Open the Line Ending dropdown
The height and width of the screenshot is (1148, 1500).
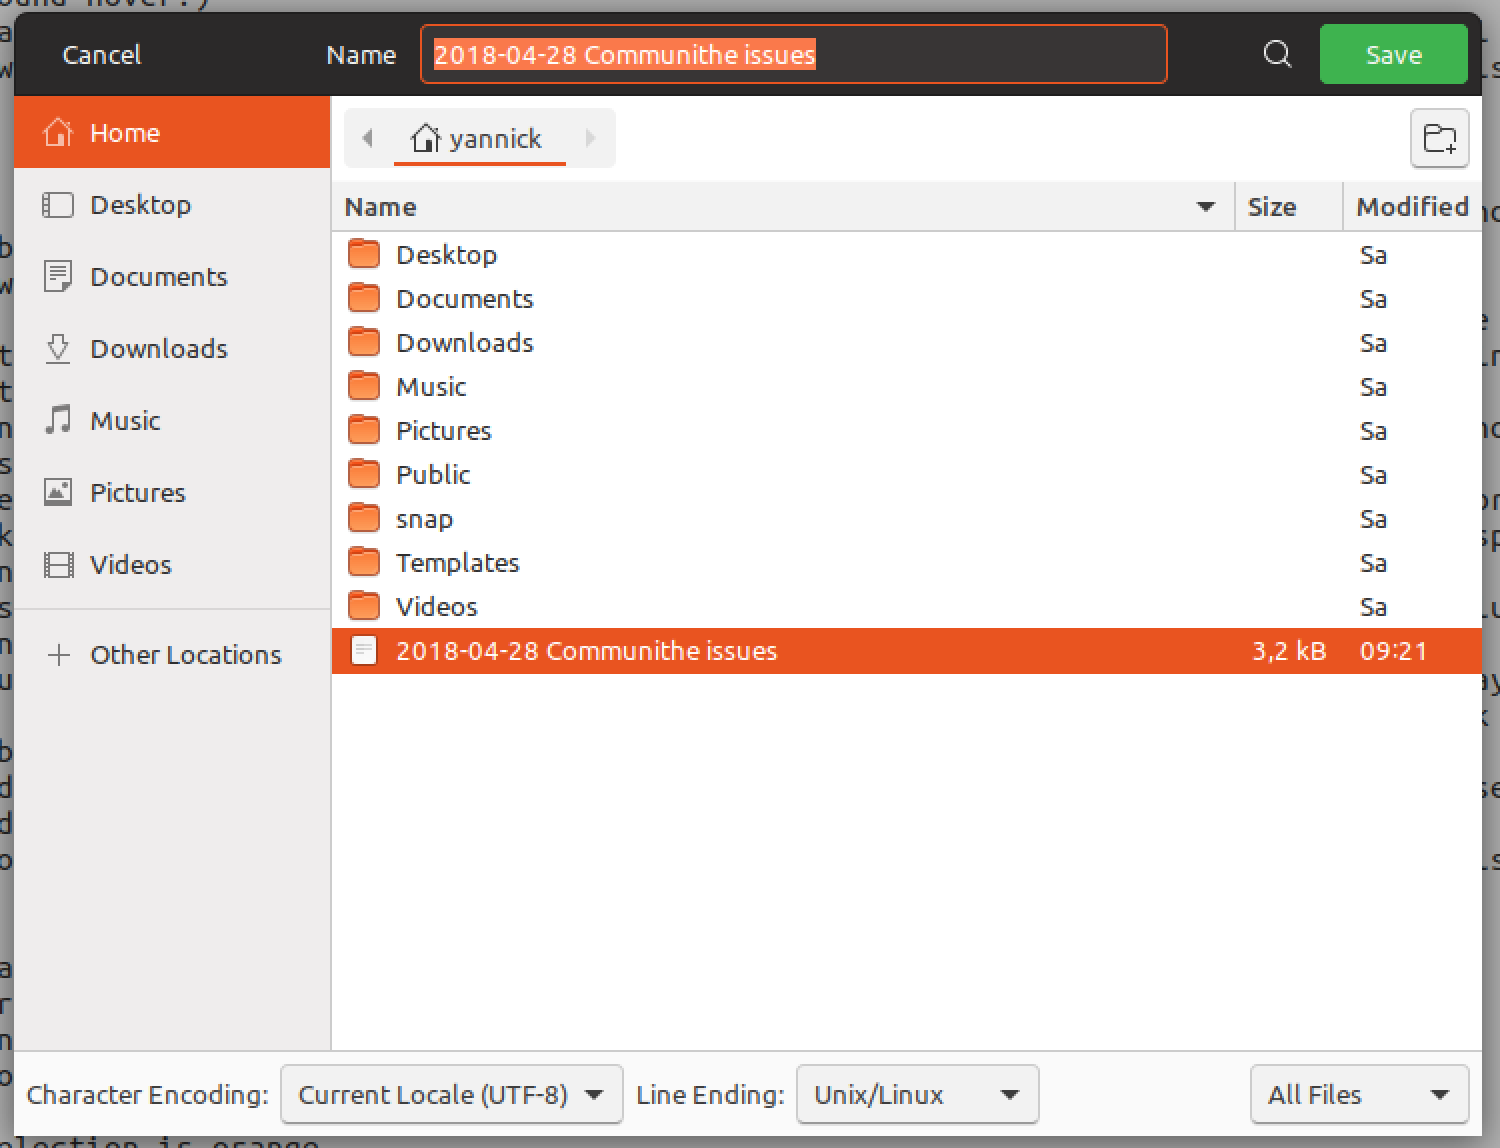click(916, 1094)
